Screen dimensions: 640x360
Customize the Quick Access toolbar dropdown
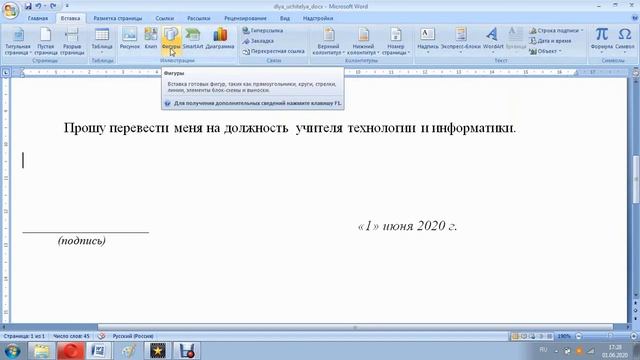click(67, 6)
